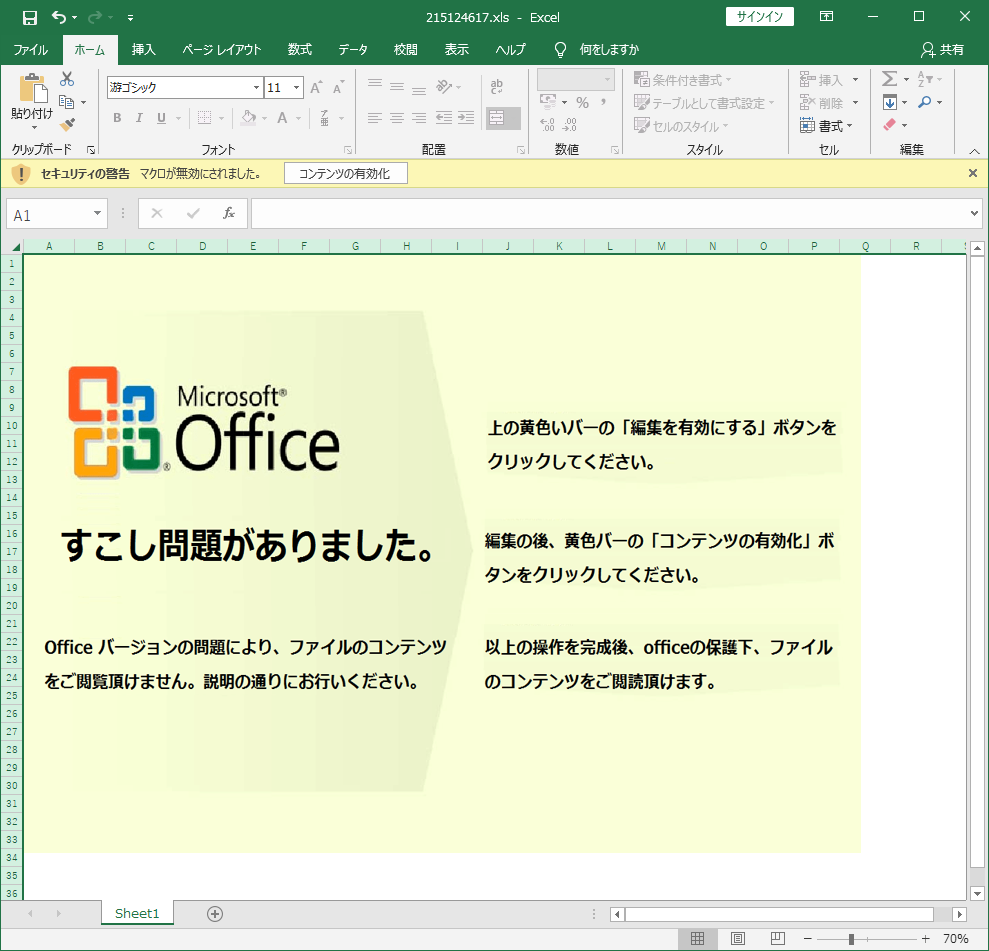Screen dimensions: 989x951
Task: Click the fill color bucket icon
Action: pos(249,117)
